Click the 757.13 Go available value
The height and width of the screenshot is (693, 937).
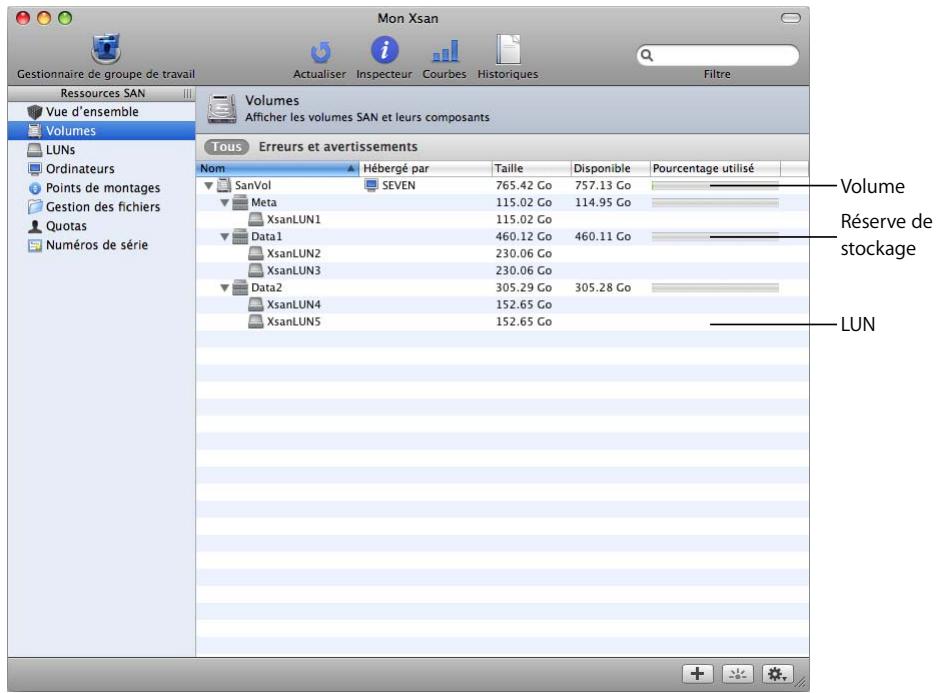602,186
